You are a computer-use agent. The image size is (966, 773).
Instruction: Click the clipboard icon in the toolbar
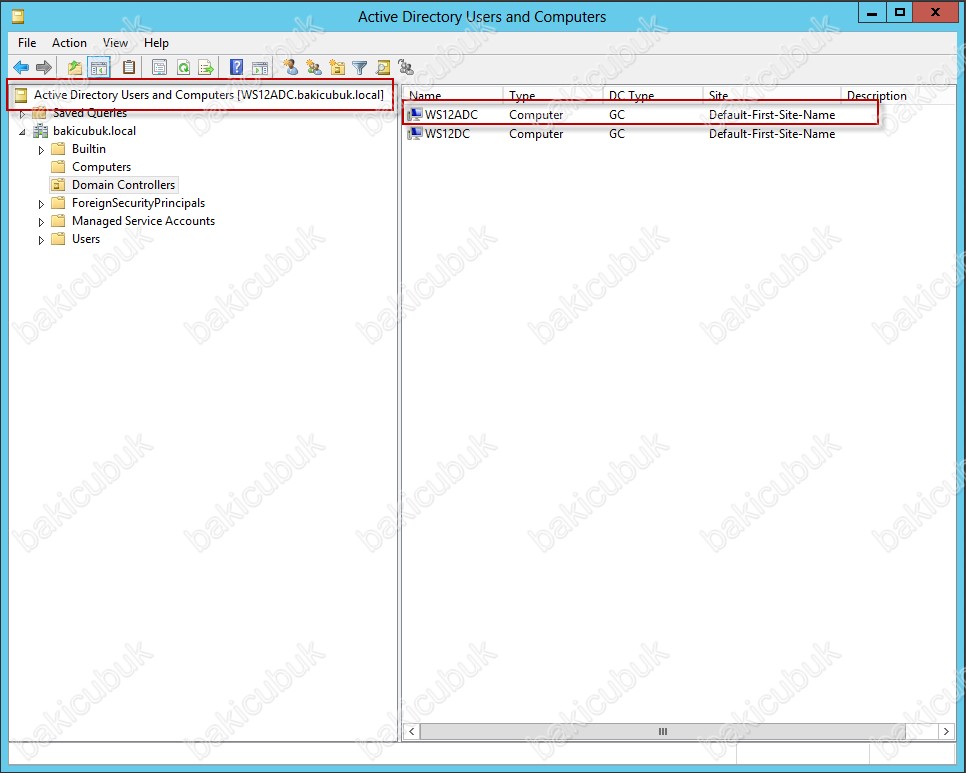pyautogui.click(x=129, y=67)
